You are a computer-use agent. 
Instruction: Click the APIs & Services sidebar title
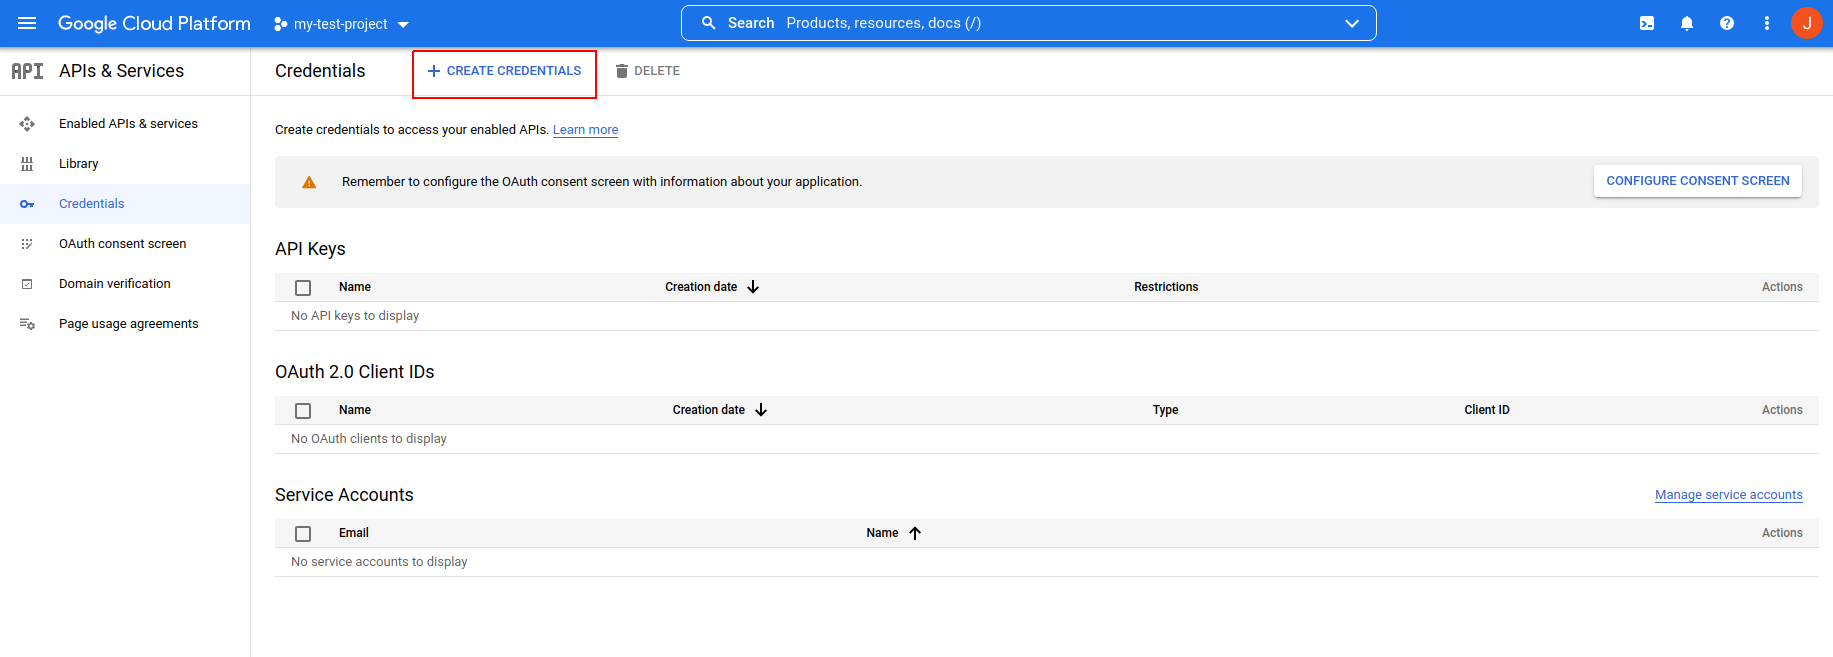[122, 71]
